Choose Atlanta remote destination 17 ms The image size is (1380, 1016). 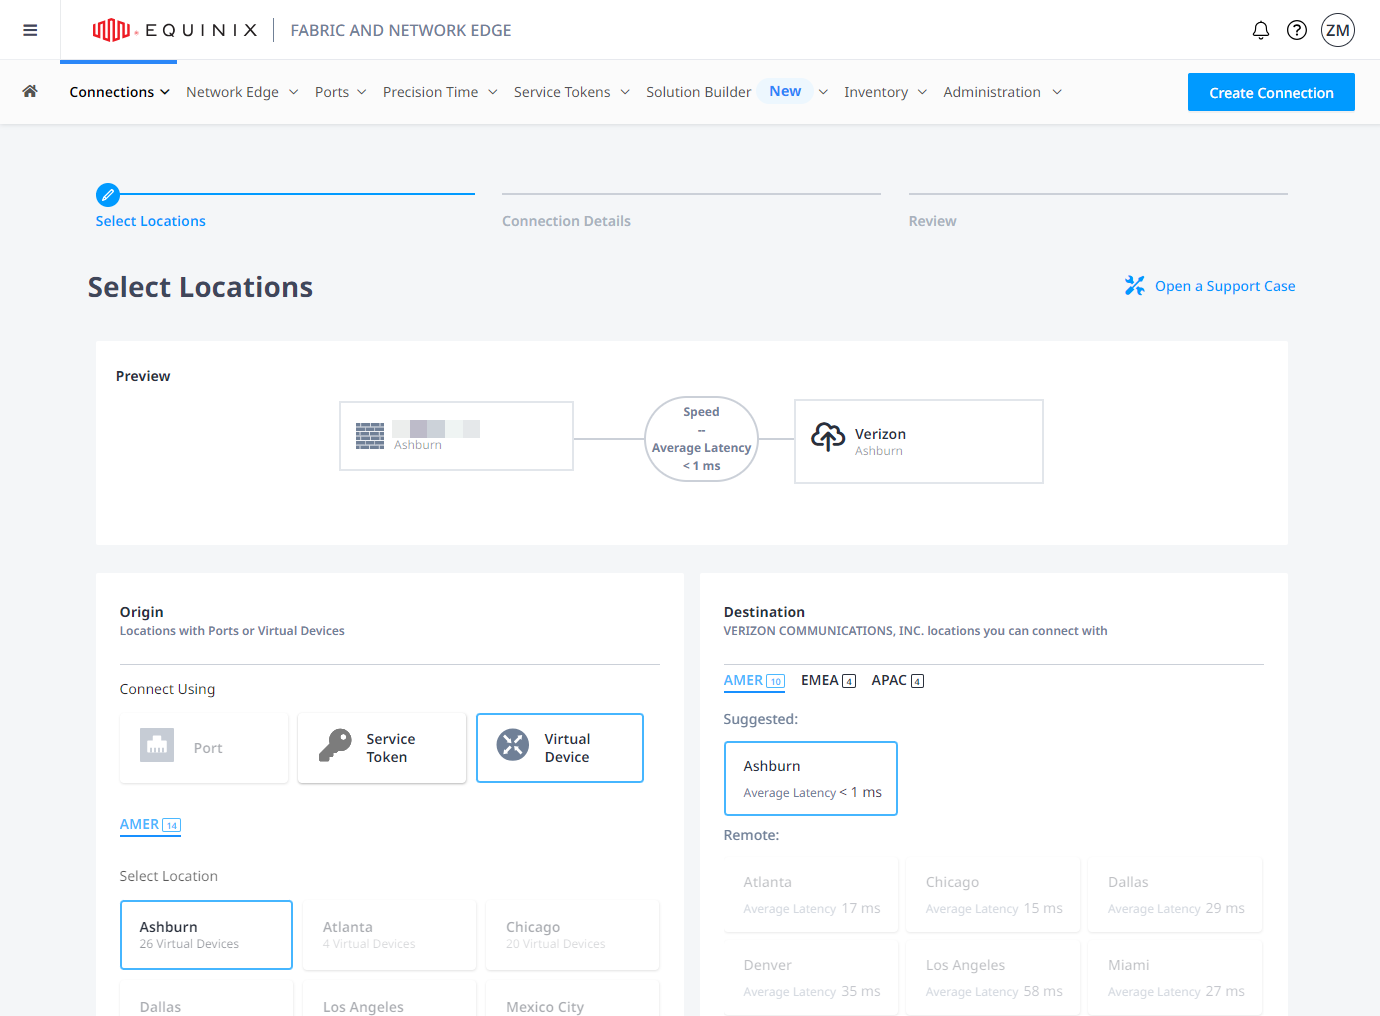pyautogui.click(x=811, y=895)
